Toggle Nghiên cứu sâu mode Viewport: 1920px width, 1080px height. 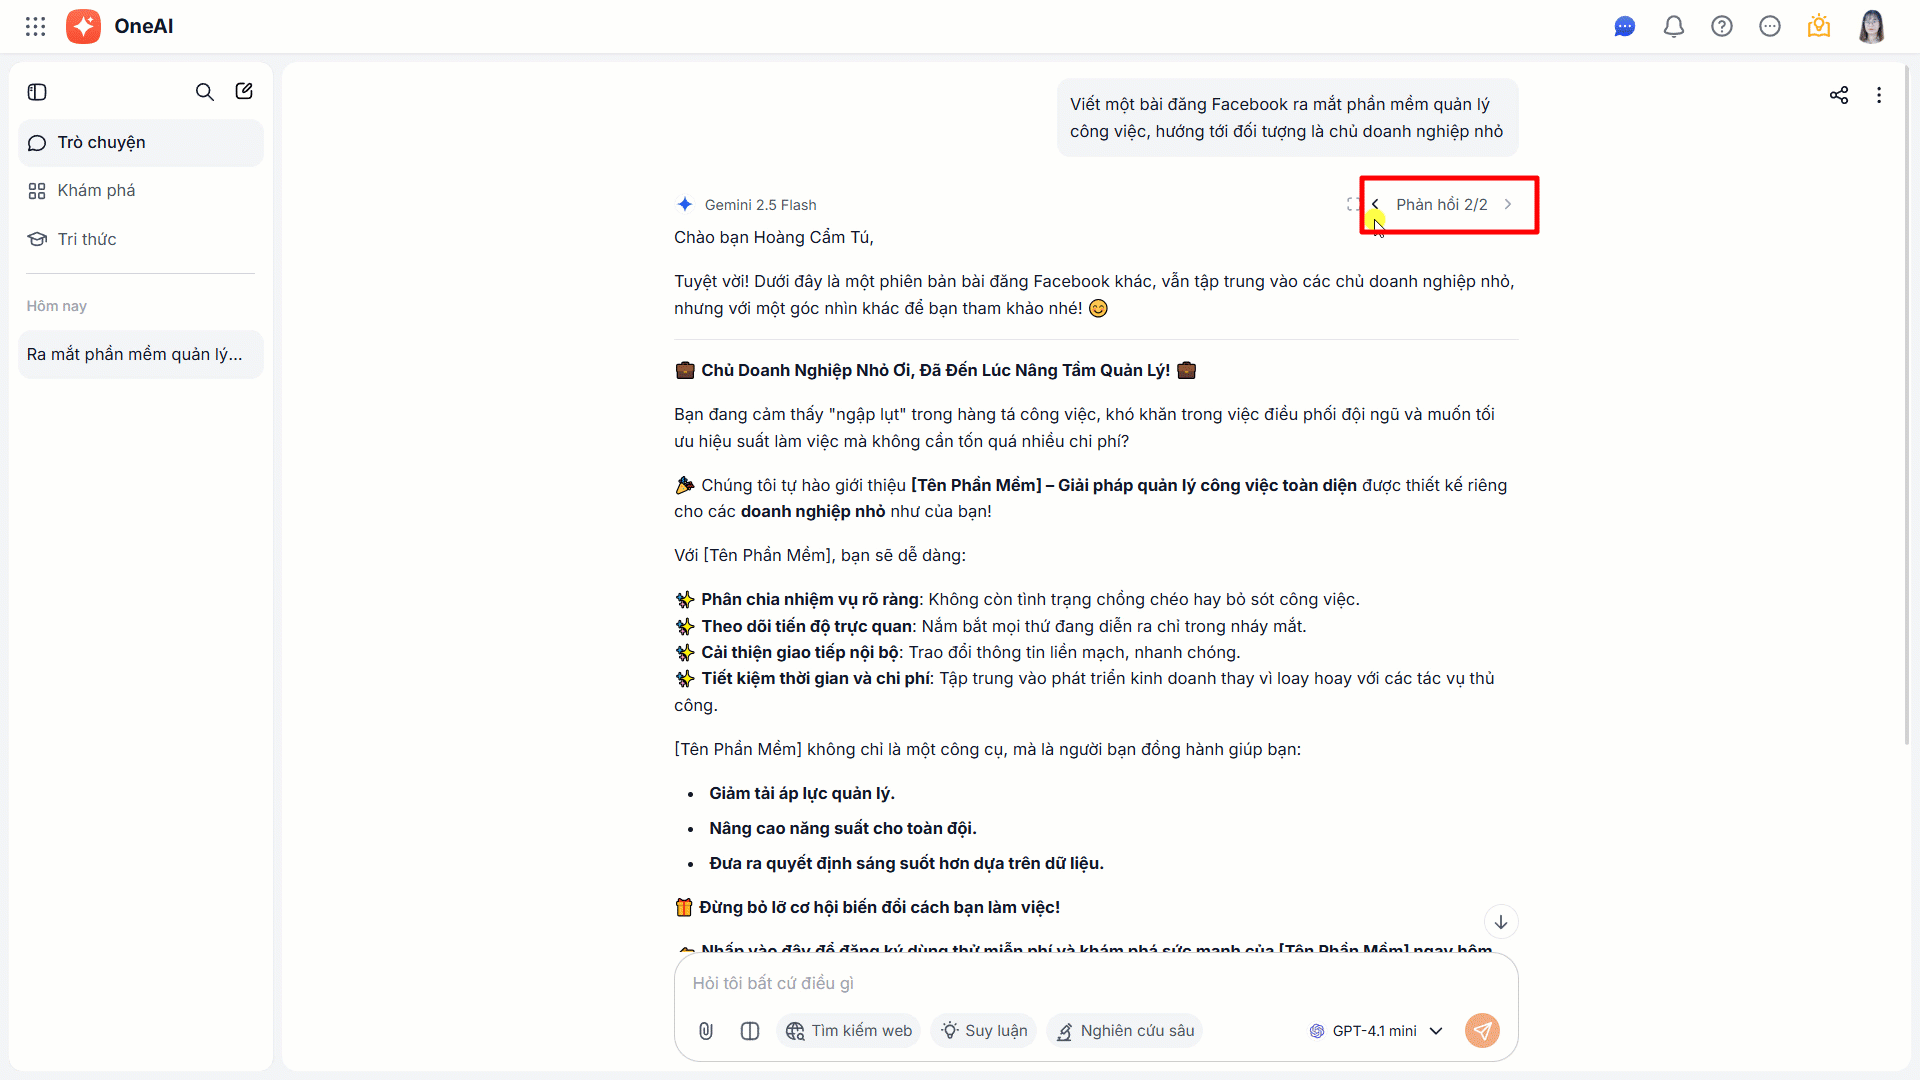click(x=1125, y=1031)
